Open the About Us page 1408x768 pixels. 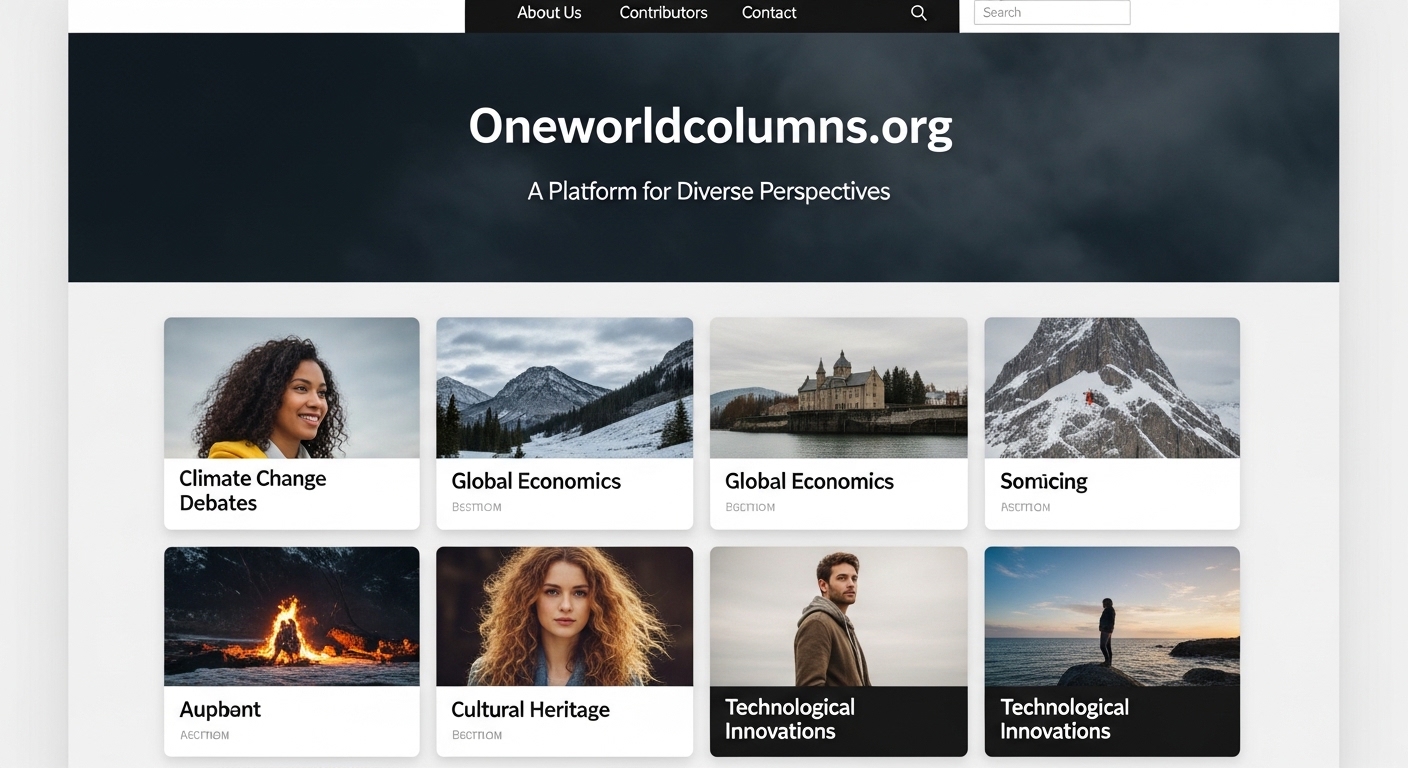coord(548,12)
